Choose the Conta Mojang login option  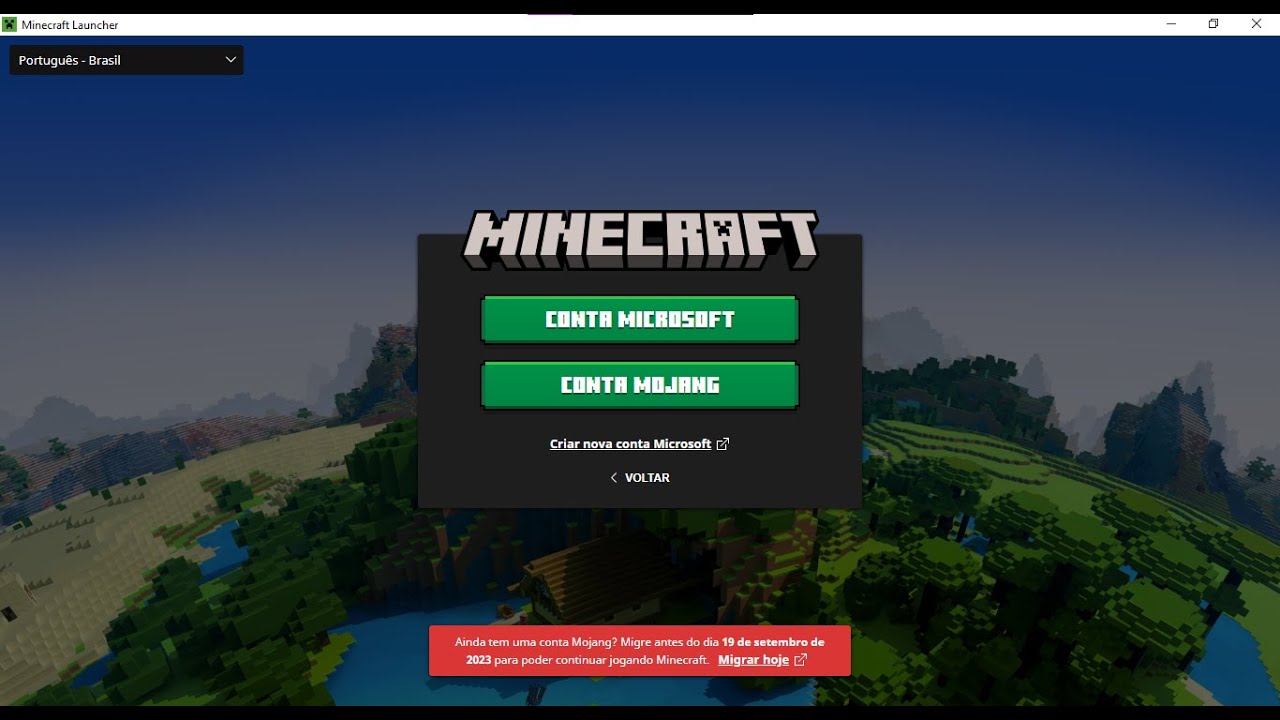[640, 385]
